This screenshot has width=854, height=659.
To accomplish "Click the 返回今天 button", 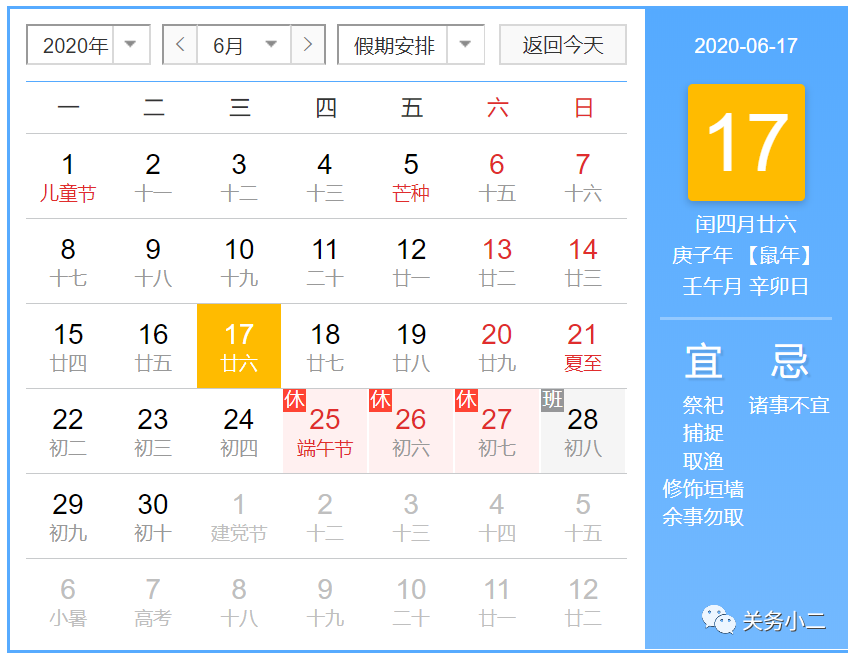I will 563,45.
